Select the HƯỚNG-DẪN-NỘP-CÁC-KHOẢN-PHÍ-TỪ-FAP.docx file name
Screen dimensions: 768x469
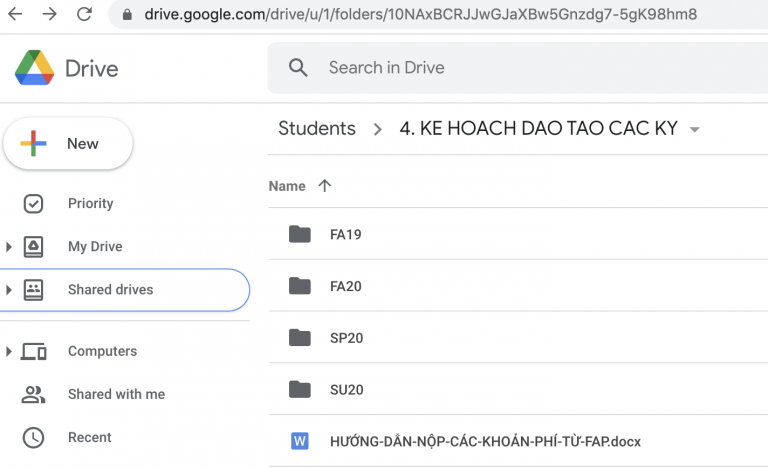pos(485,441)
